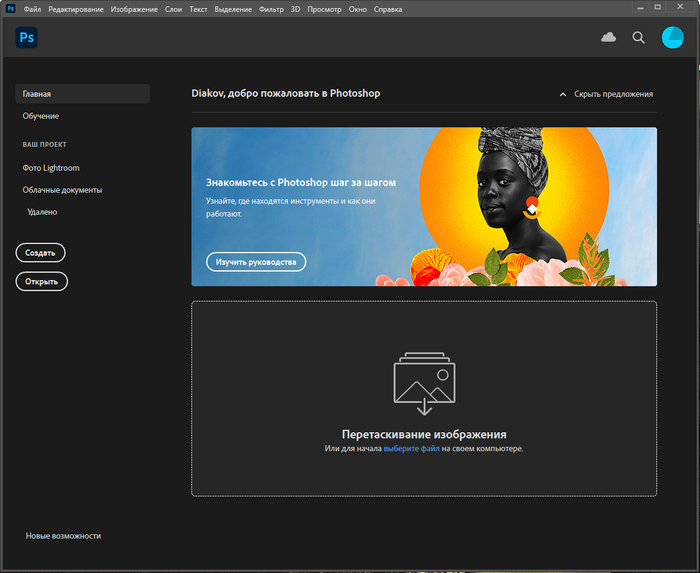This screenshot has height=573, width=700.
Task: Open the Справка menu
Action: click(x=388, y=9)
